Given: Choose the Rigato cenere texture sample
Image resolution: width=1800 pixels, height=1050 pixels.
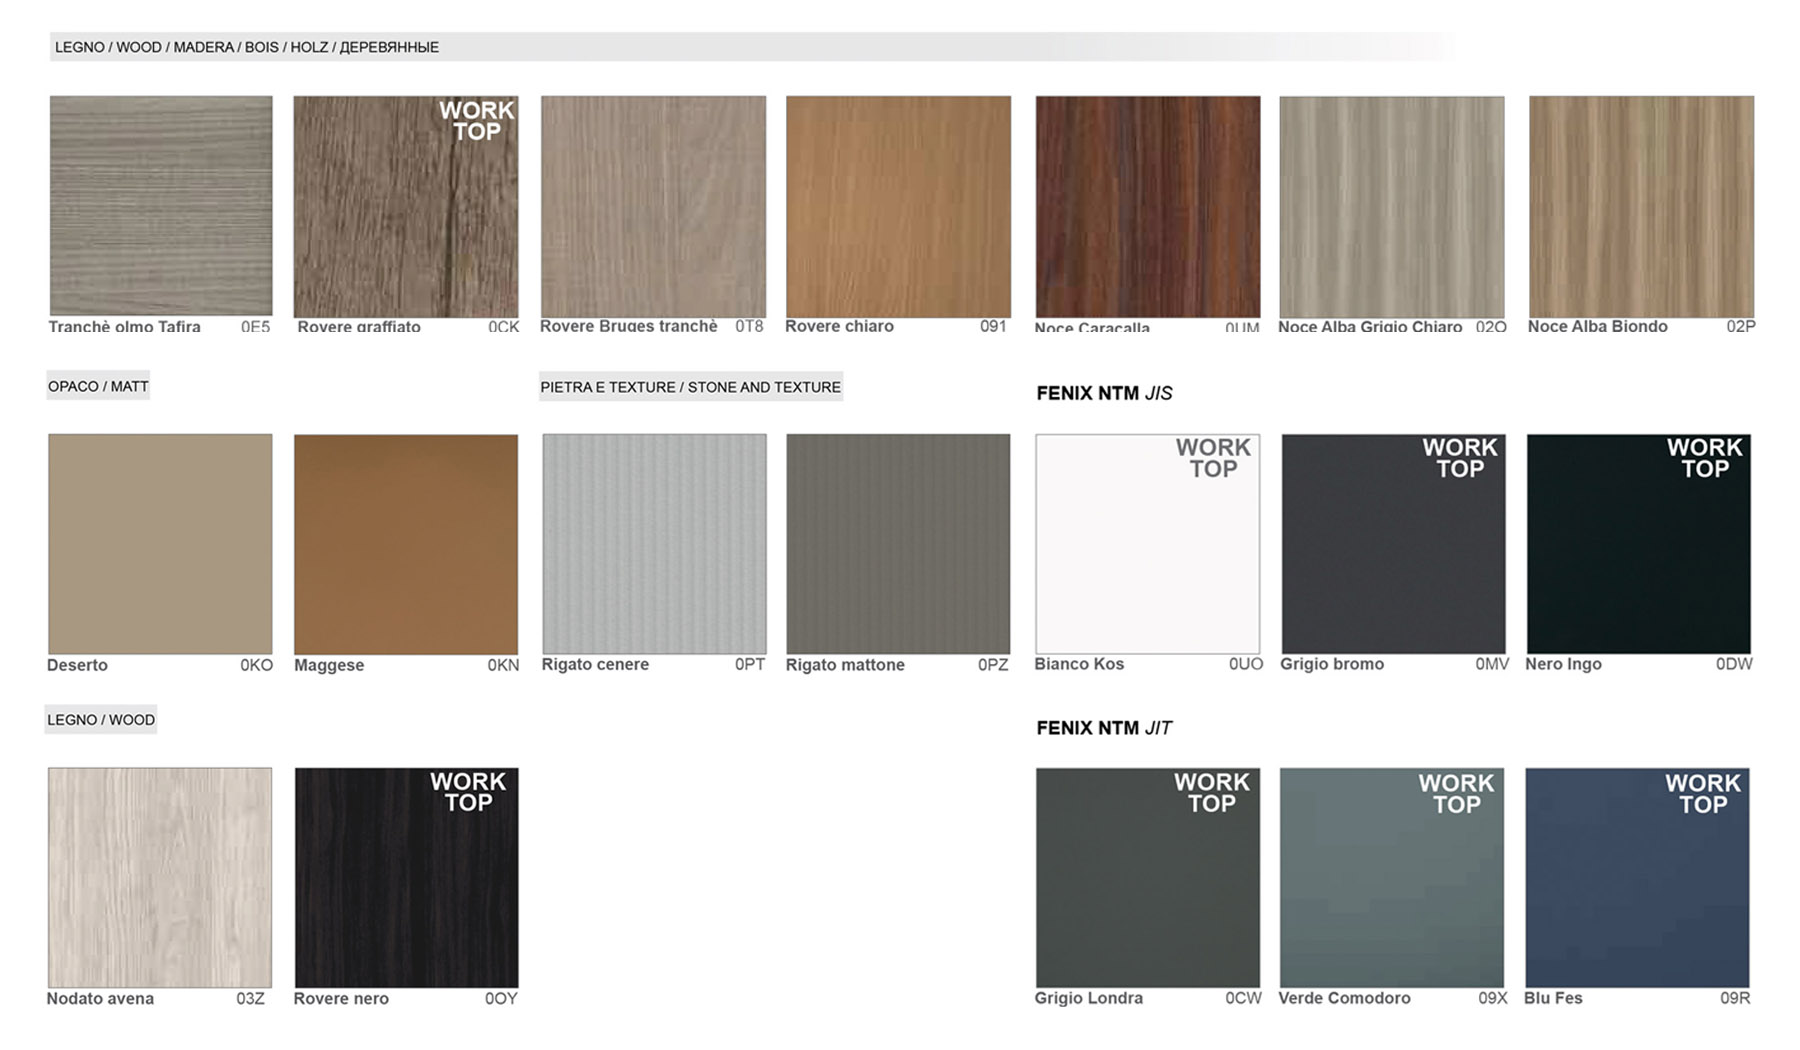Looking at the screenshot, I should (654, 544).
